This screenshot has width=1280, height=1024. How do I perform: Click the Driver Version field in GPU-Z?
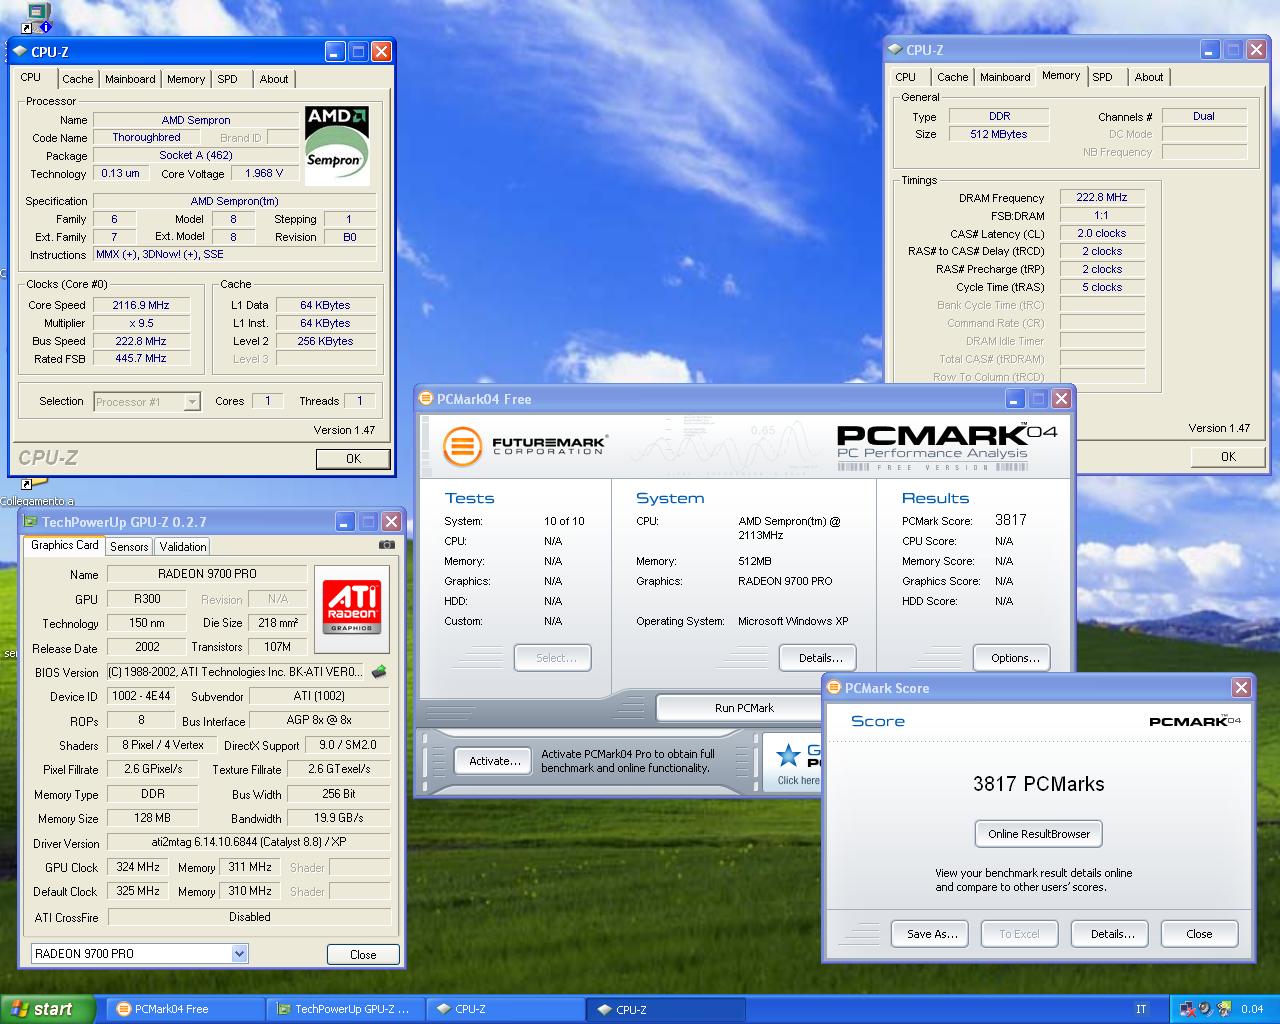pos(249,842)
